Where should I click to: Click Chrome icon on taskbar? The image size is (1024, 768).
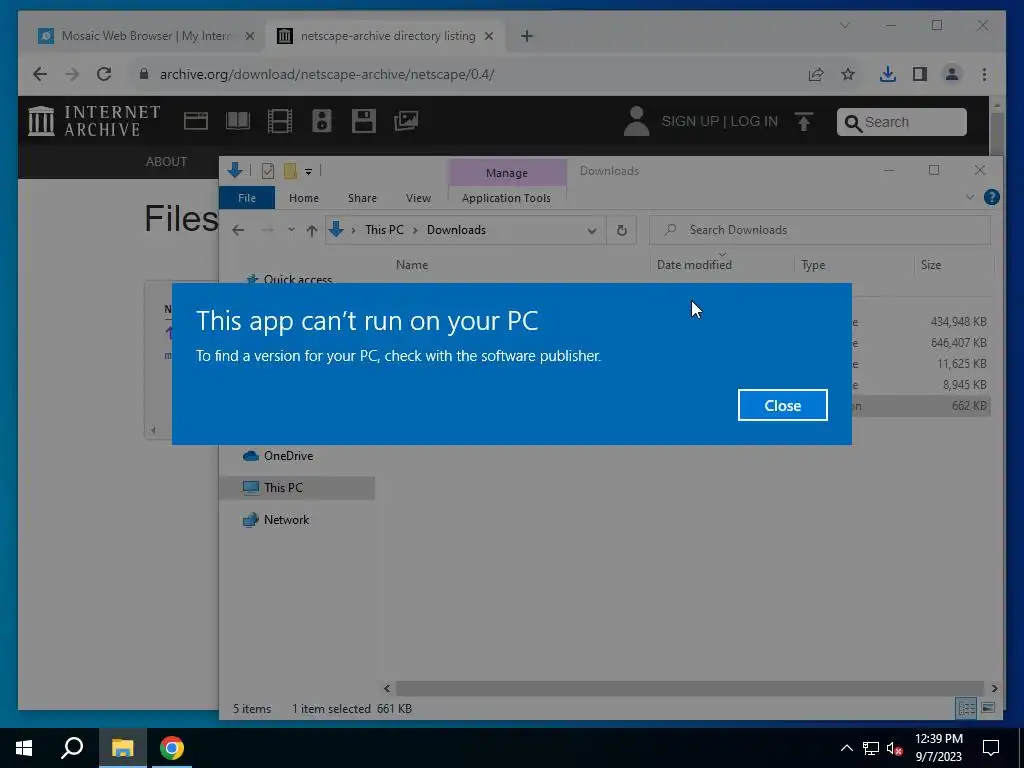click(x=172, y=748)
